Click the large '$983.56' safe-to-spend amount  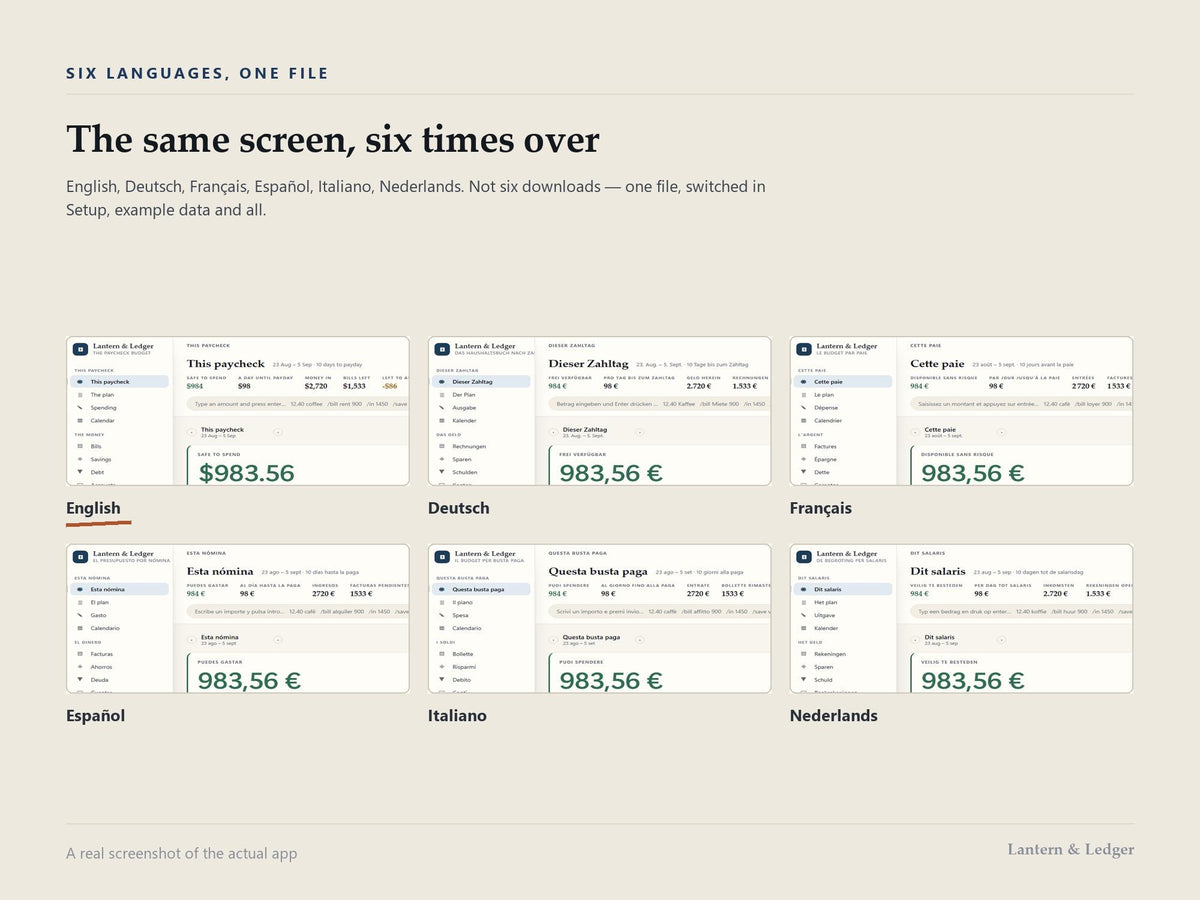click(247, 473)
